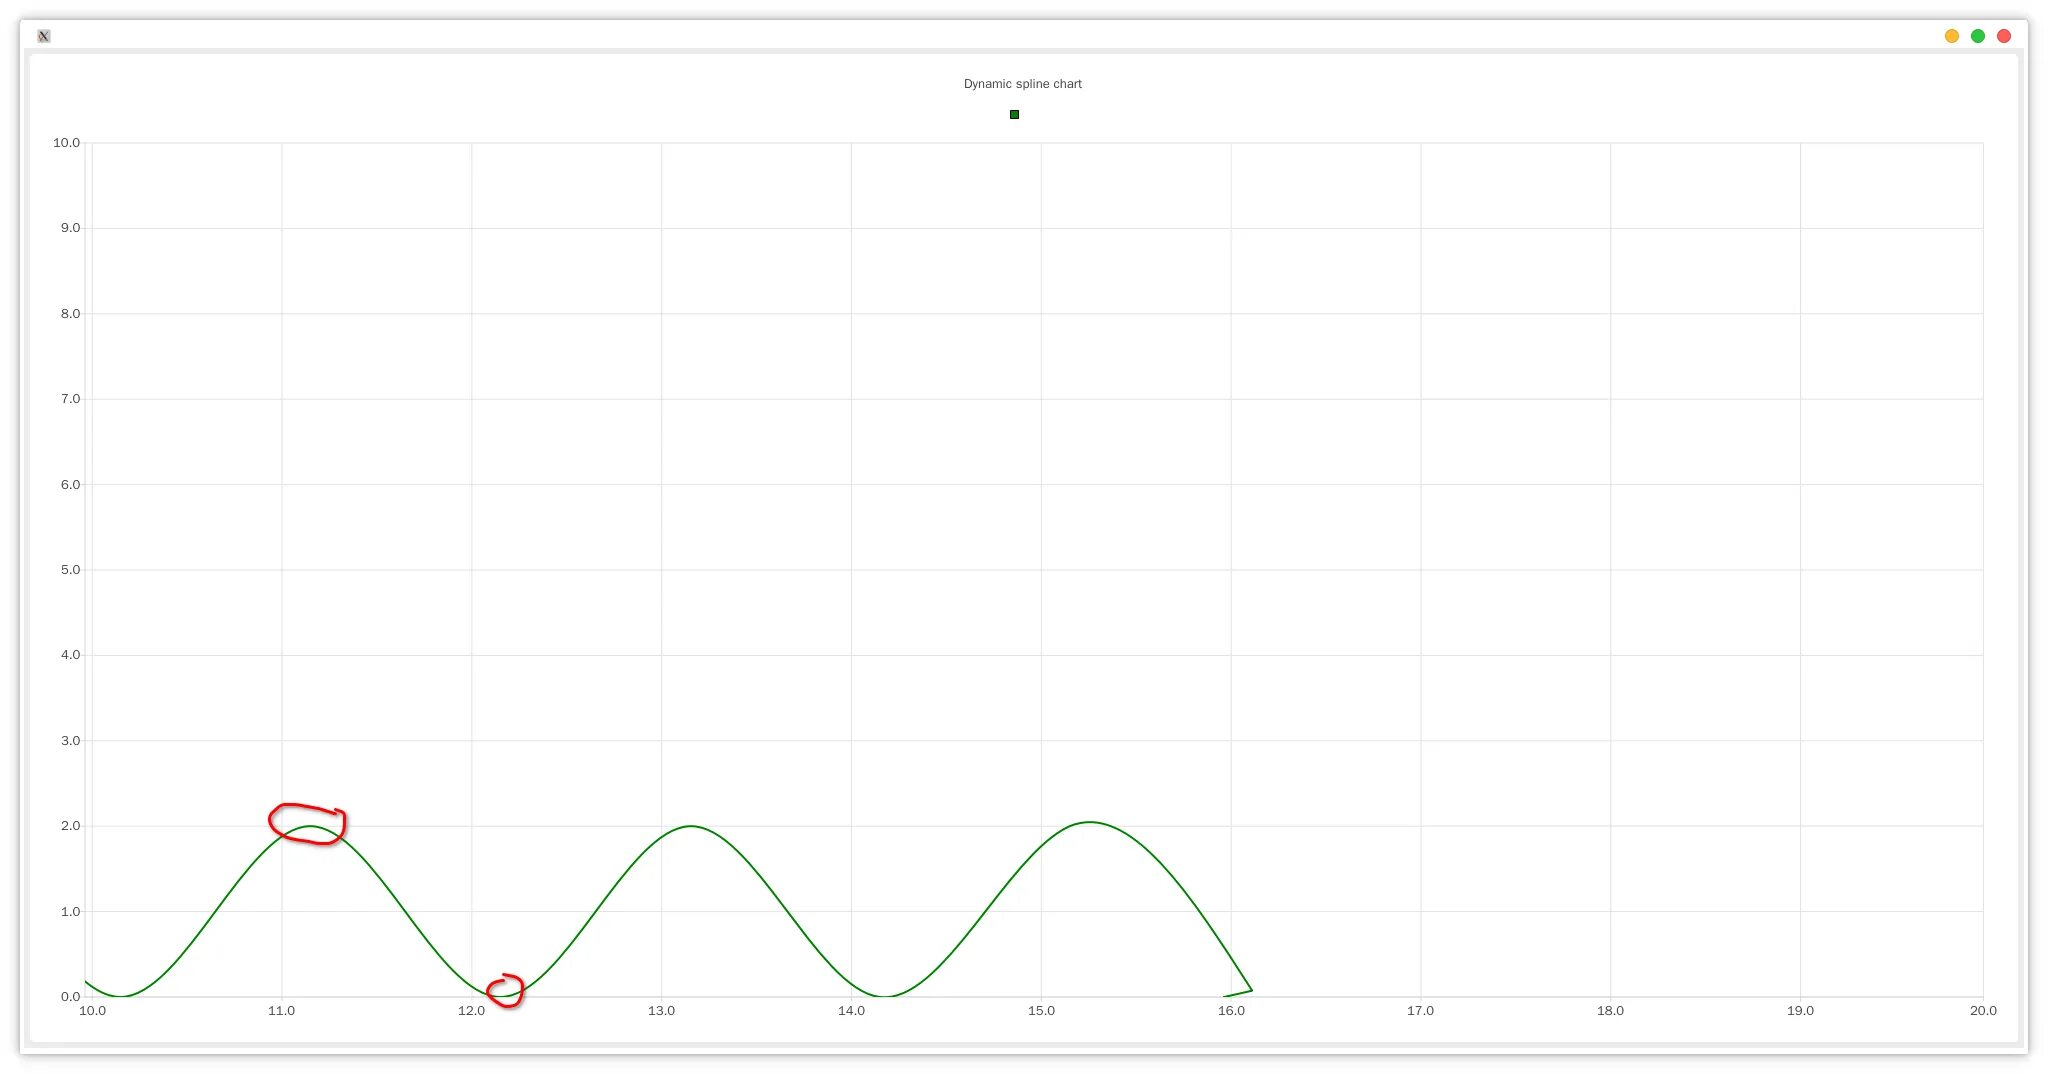
Task: Click the x-axis label 13.0
Action: coord(661,1011)
